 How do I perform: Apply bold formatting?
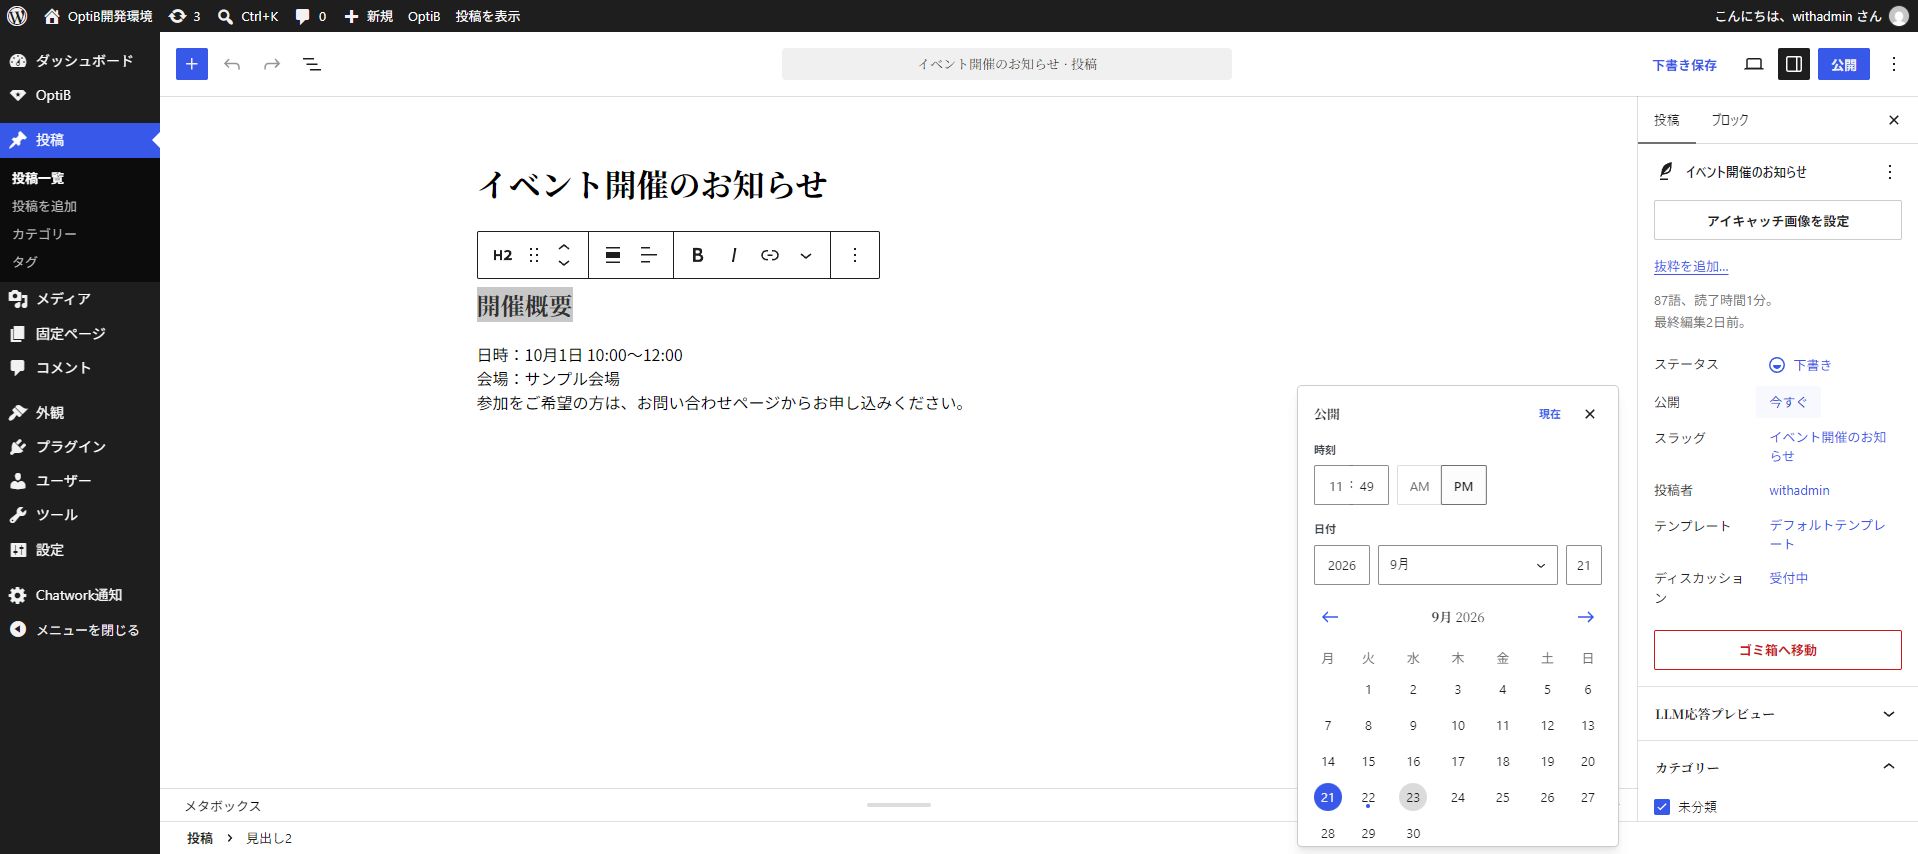point(698,255)
